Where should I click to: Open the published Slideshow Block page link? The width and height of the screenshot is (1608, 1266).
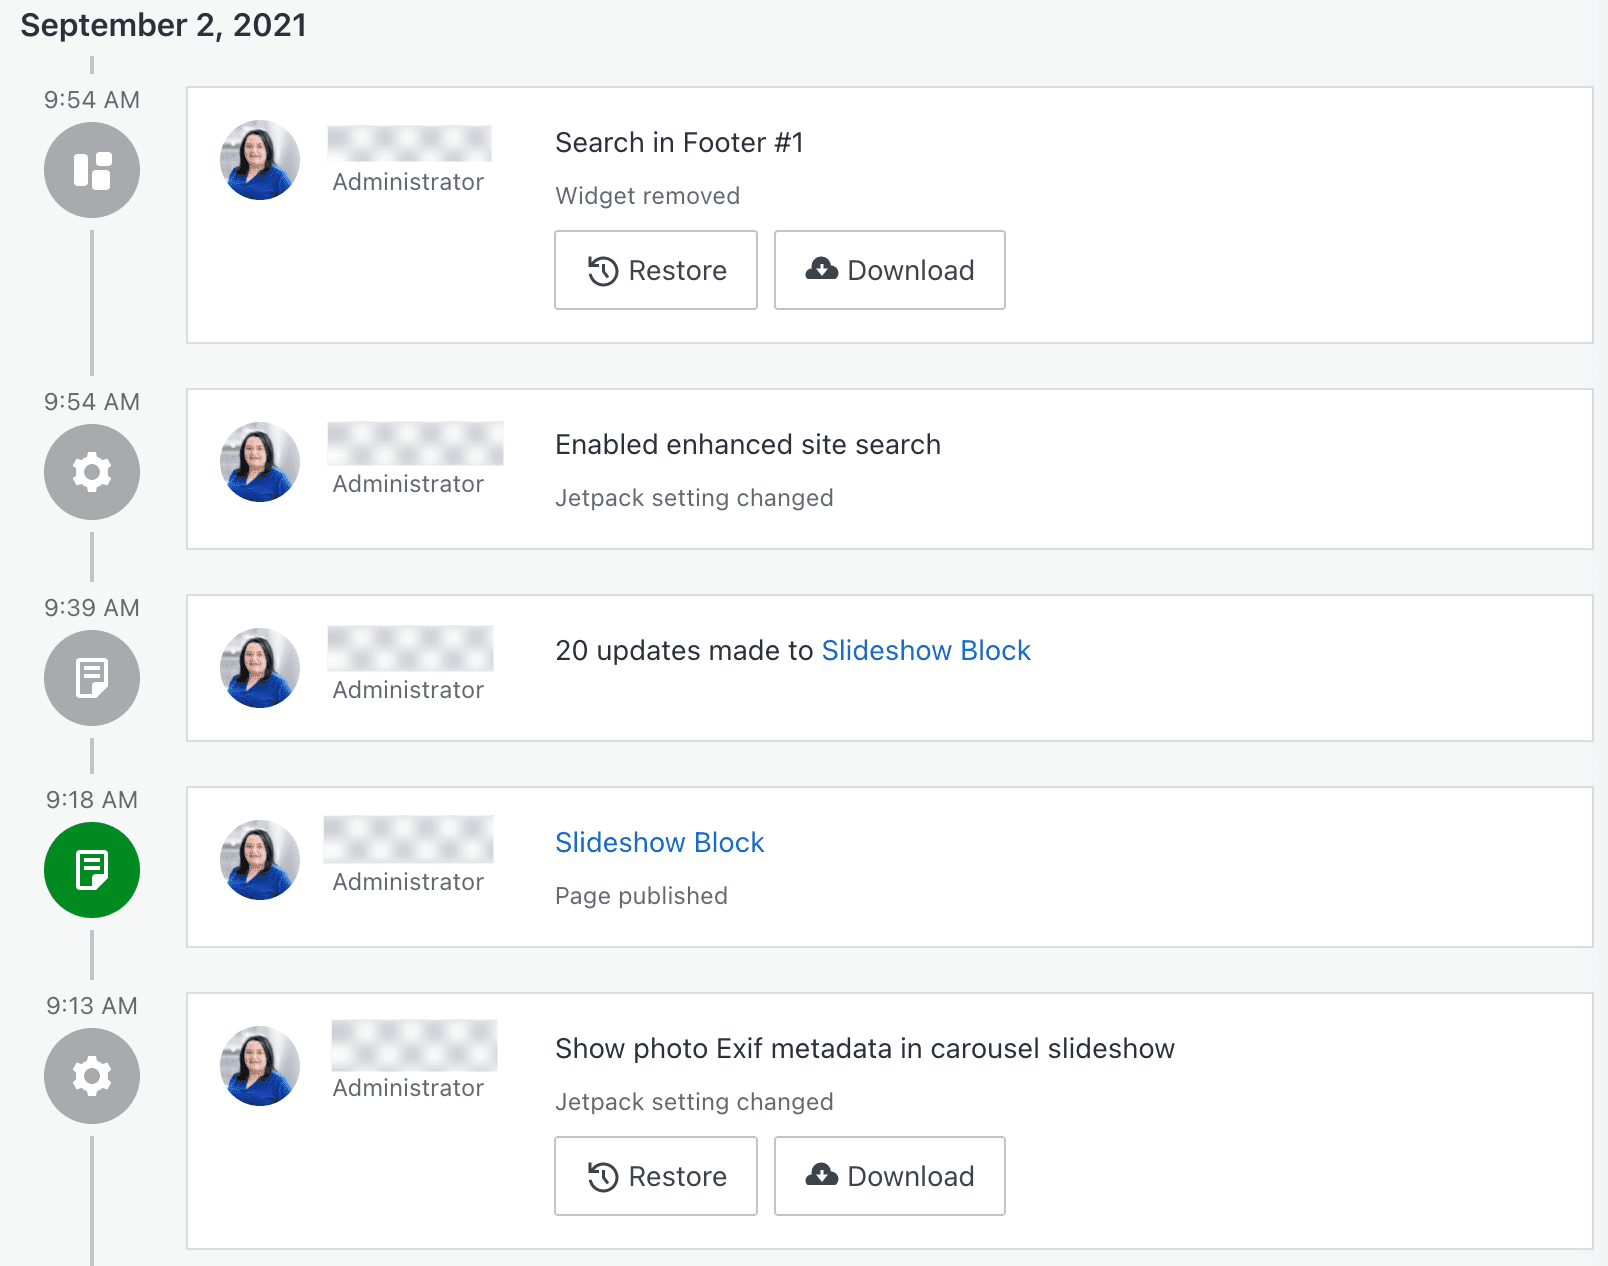[x=659, y=843]
